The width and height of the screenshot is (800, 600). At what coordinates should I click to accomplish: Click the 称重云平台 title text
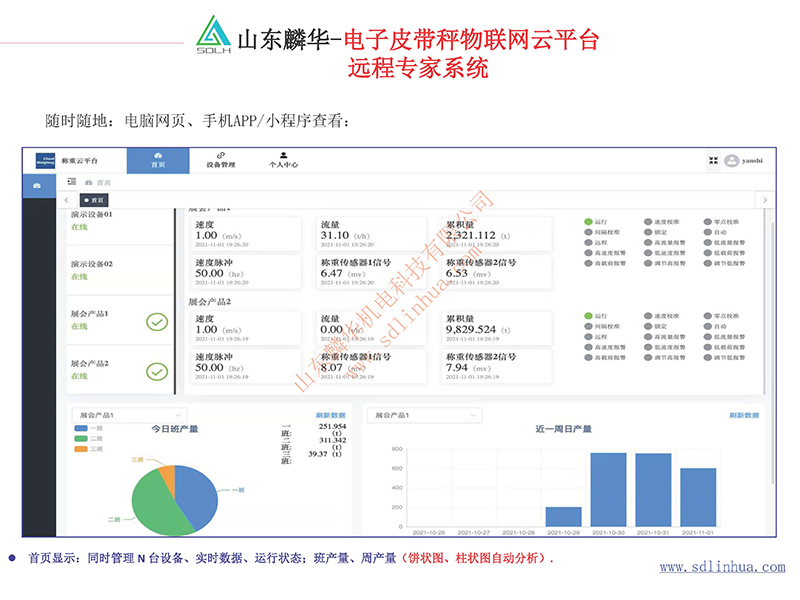[x=80, y=161]
